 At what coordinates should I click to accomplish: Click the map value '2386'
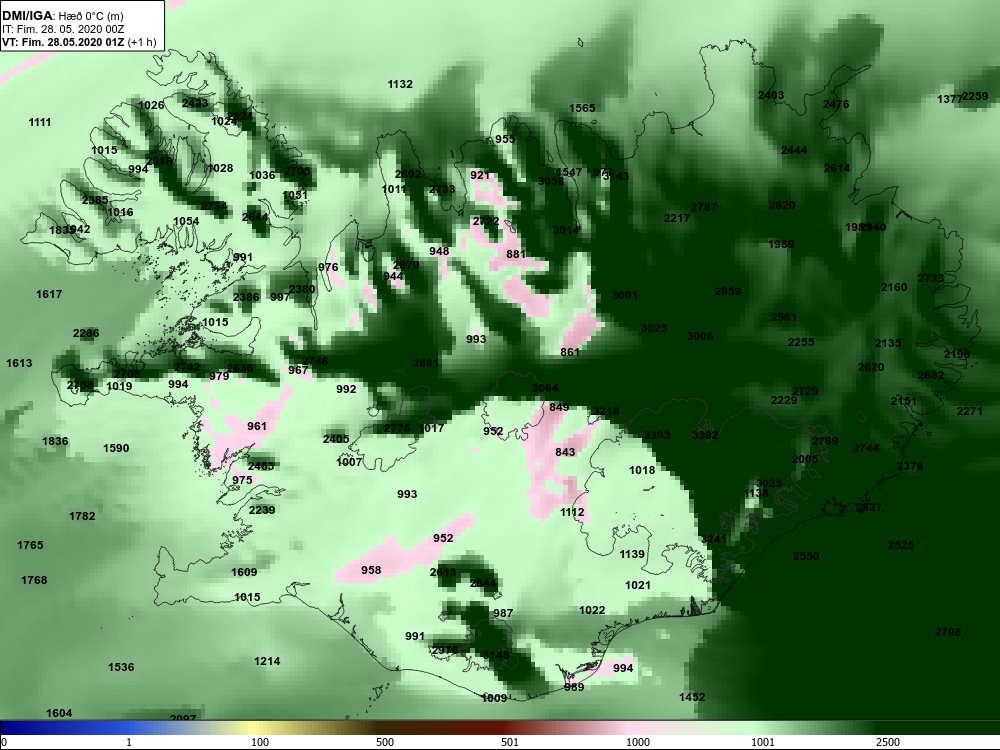tap(246, 297)
